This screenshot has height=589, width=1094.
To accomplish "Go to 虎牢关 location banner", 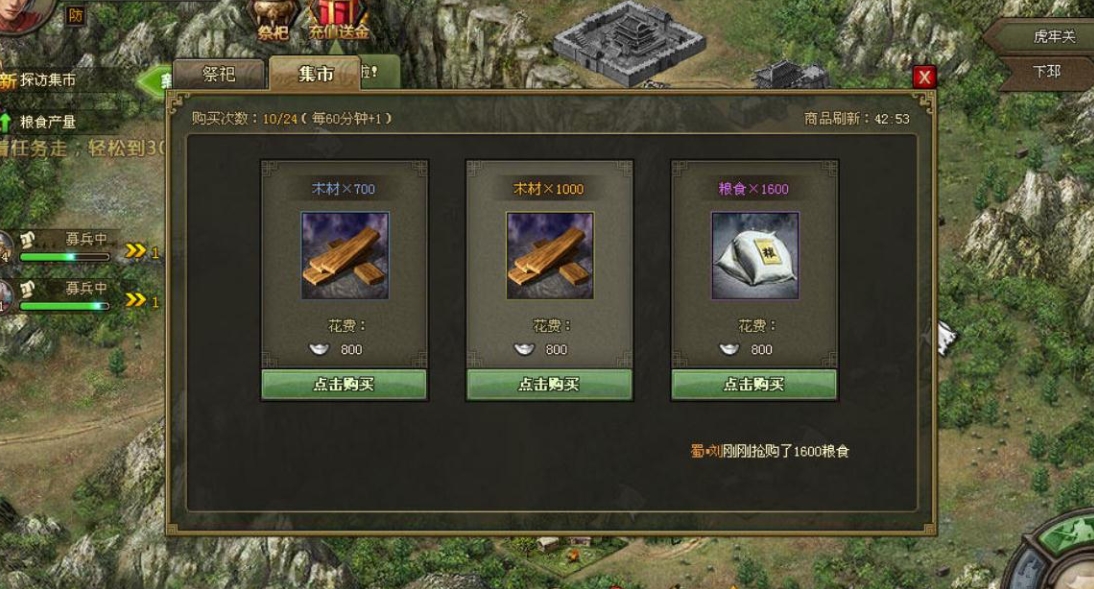I will coord(1043,36).
